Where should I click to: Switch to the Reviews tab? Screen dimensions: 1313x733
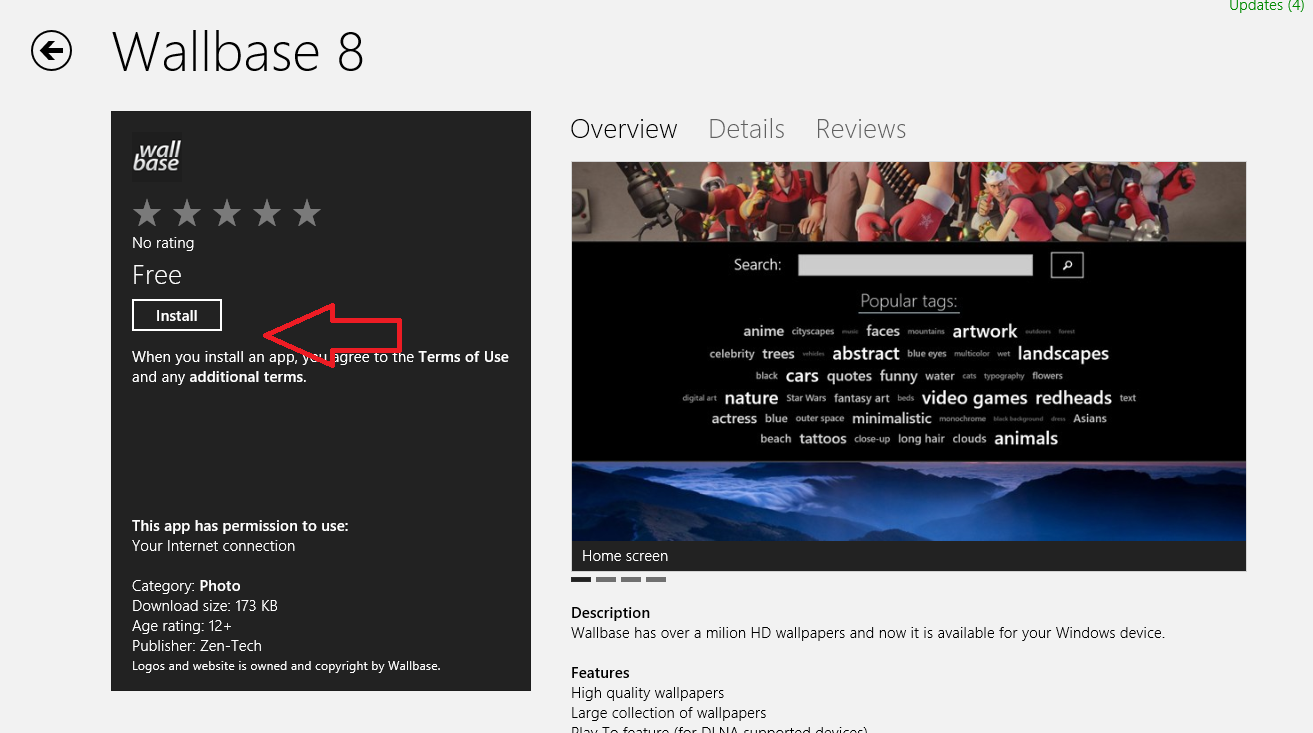pyautogui.click(x=861, y=129)
